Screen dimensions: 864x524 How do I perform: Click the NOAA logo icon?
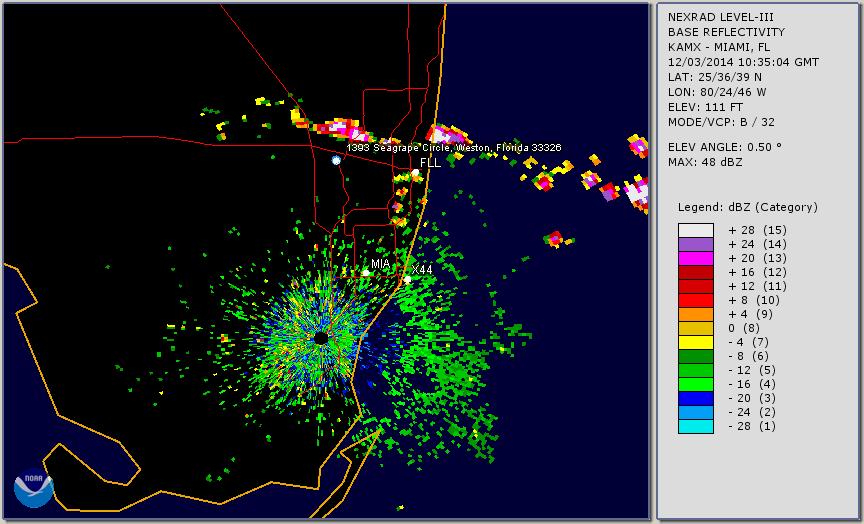pos(34,488)
